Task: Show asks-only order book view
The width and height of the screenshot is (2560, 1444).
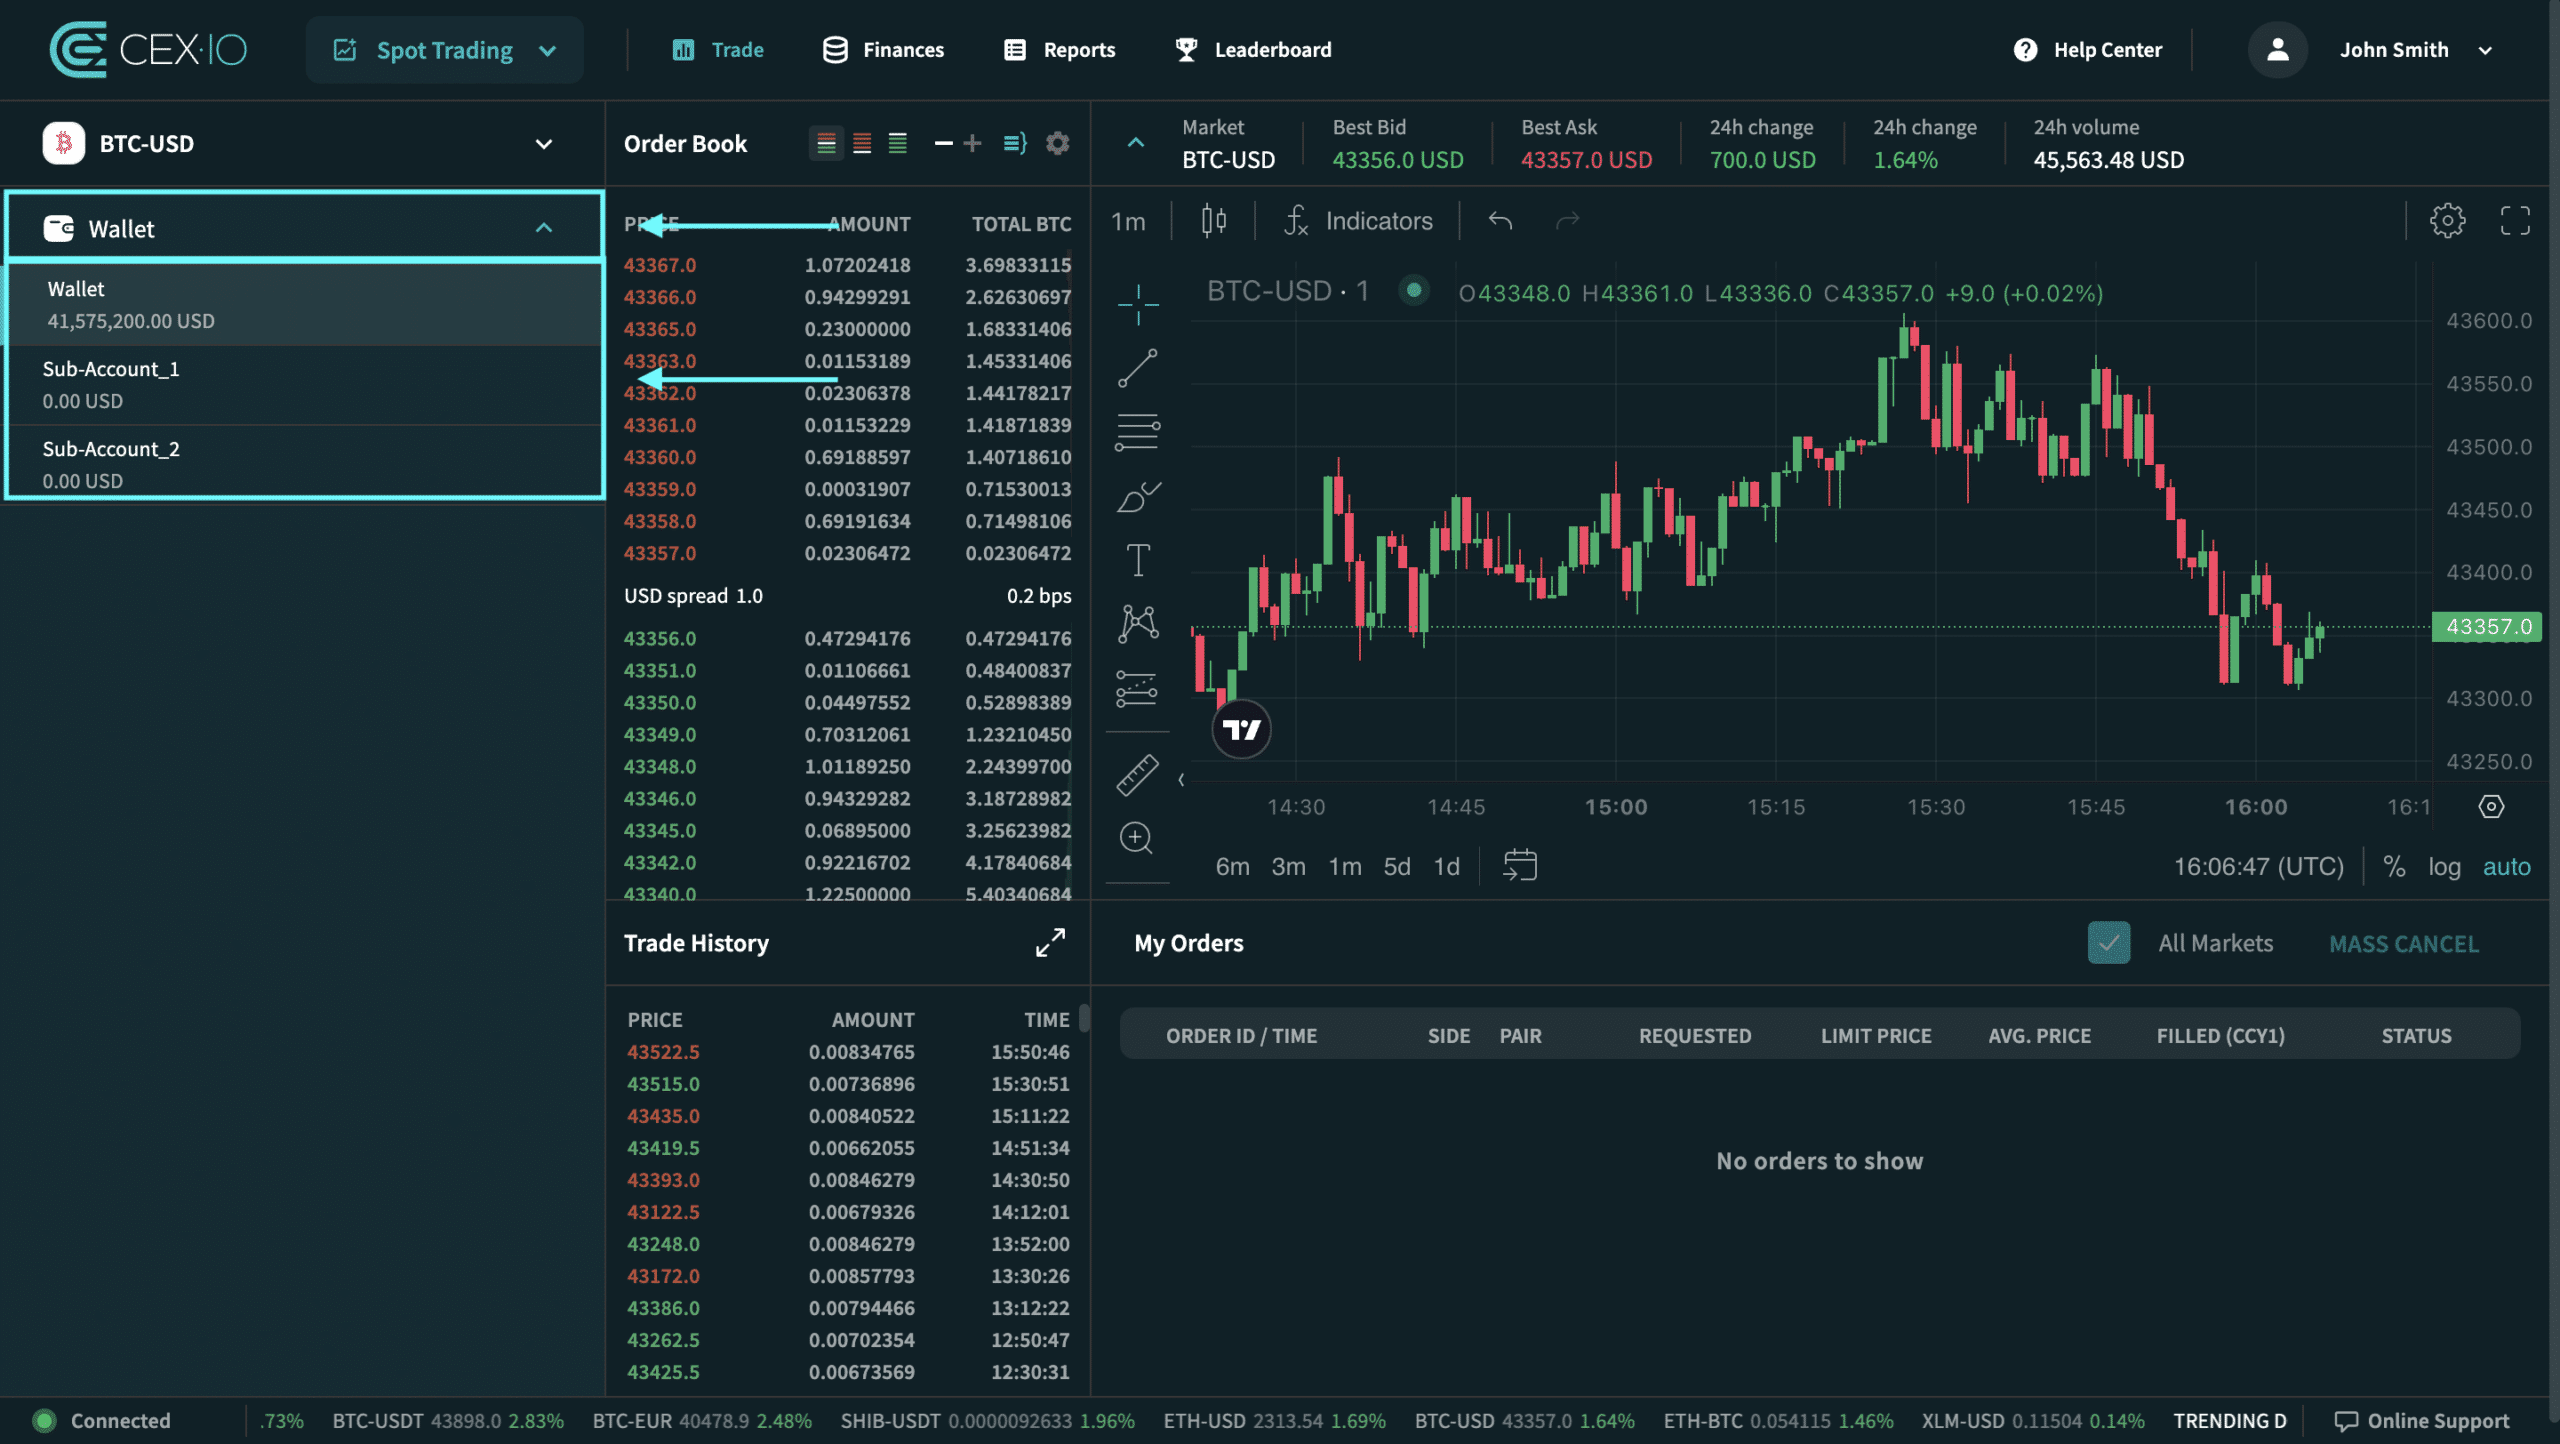Action: point(862,144)
